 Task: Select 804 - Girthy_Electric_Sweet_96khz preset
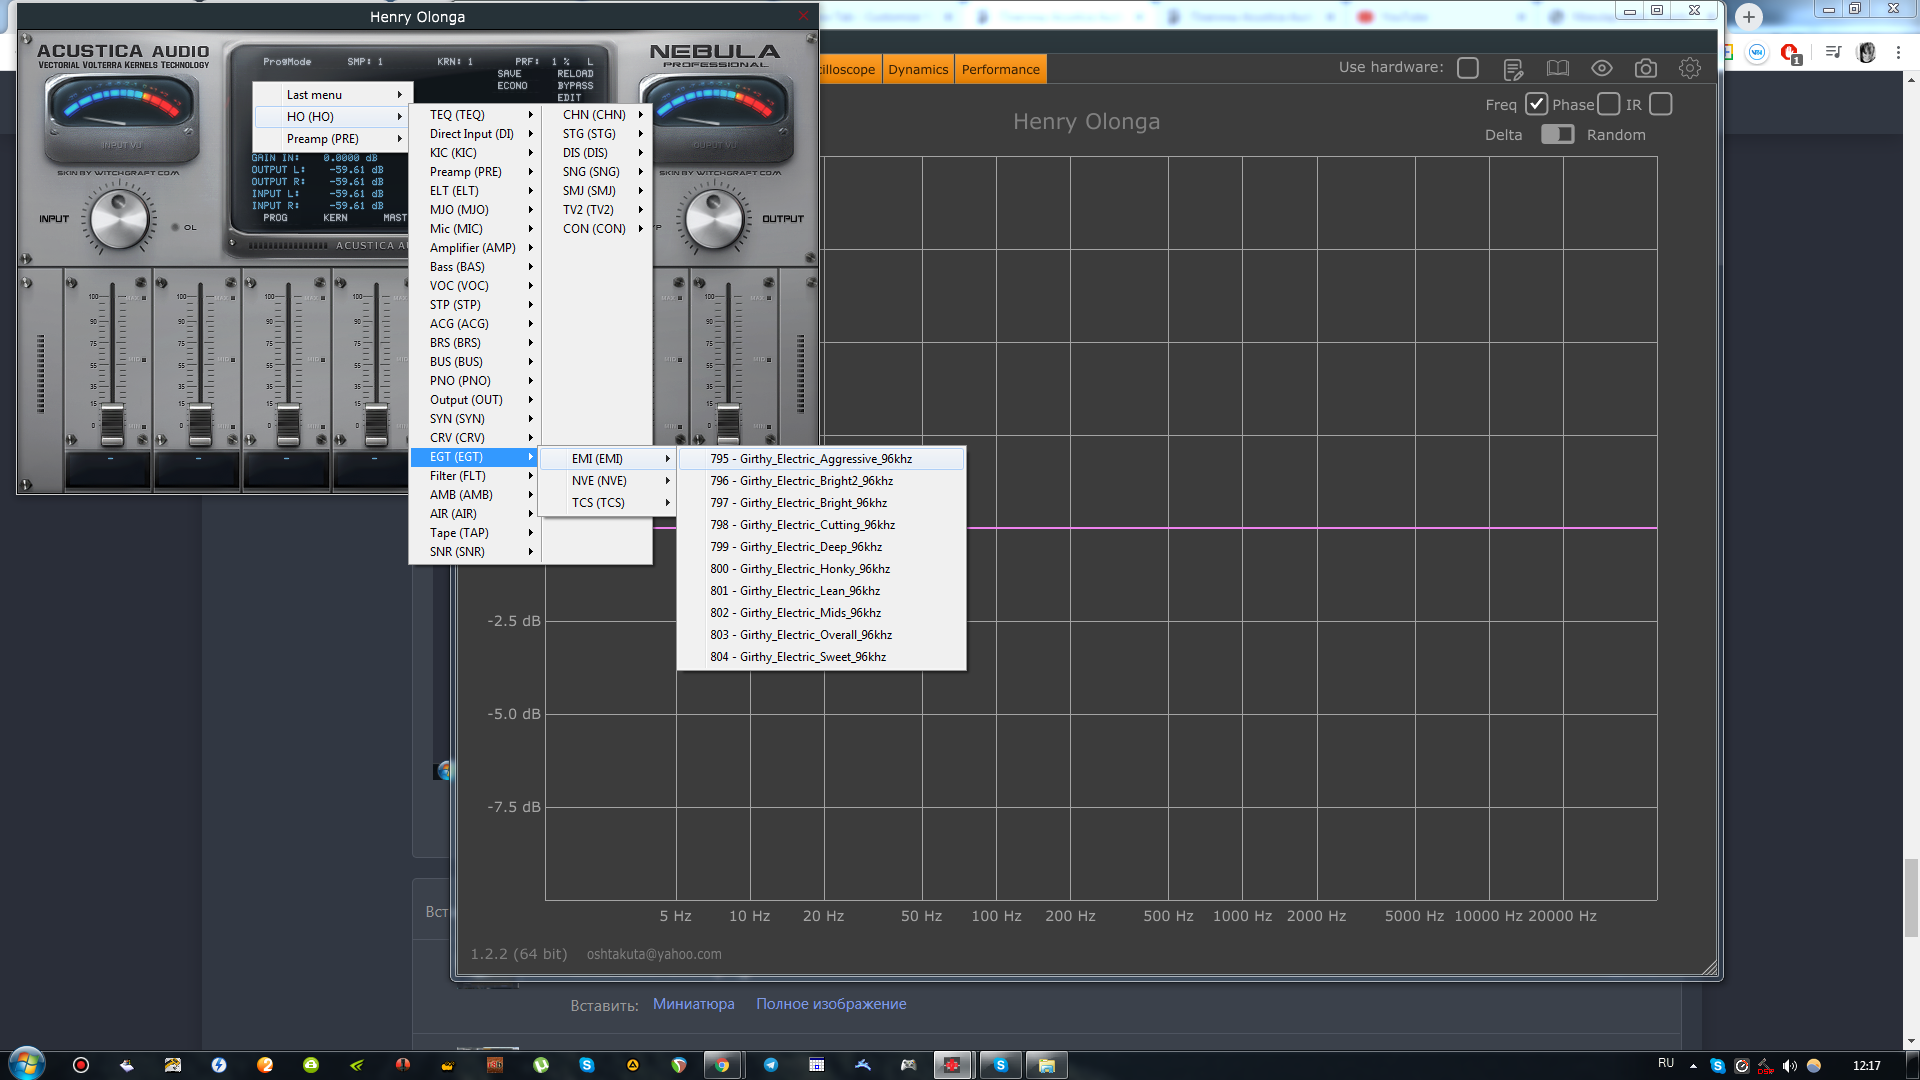coord(821,657)
